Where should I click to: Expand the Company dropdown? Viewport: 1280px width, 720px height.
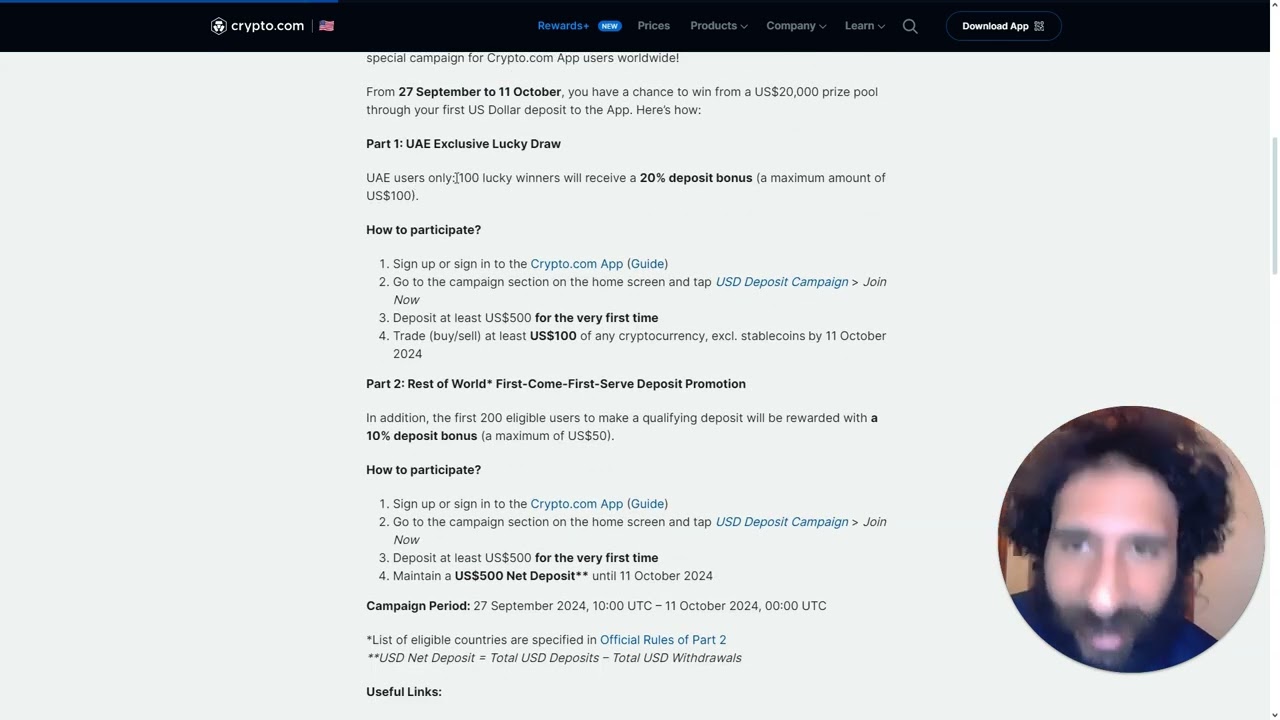click(796, 26)
